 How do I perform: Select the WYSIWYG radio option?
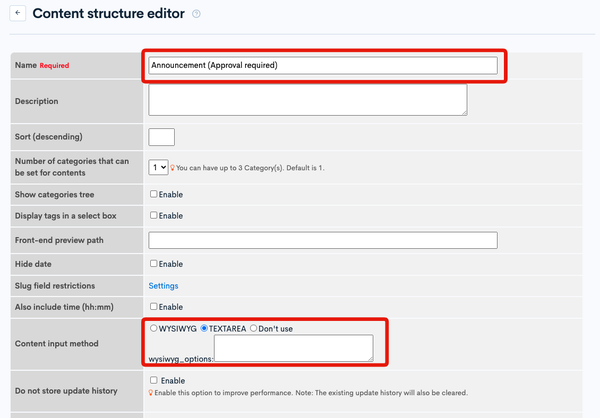pos(153,328)
